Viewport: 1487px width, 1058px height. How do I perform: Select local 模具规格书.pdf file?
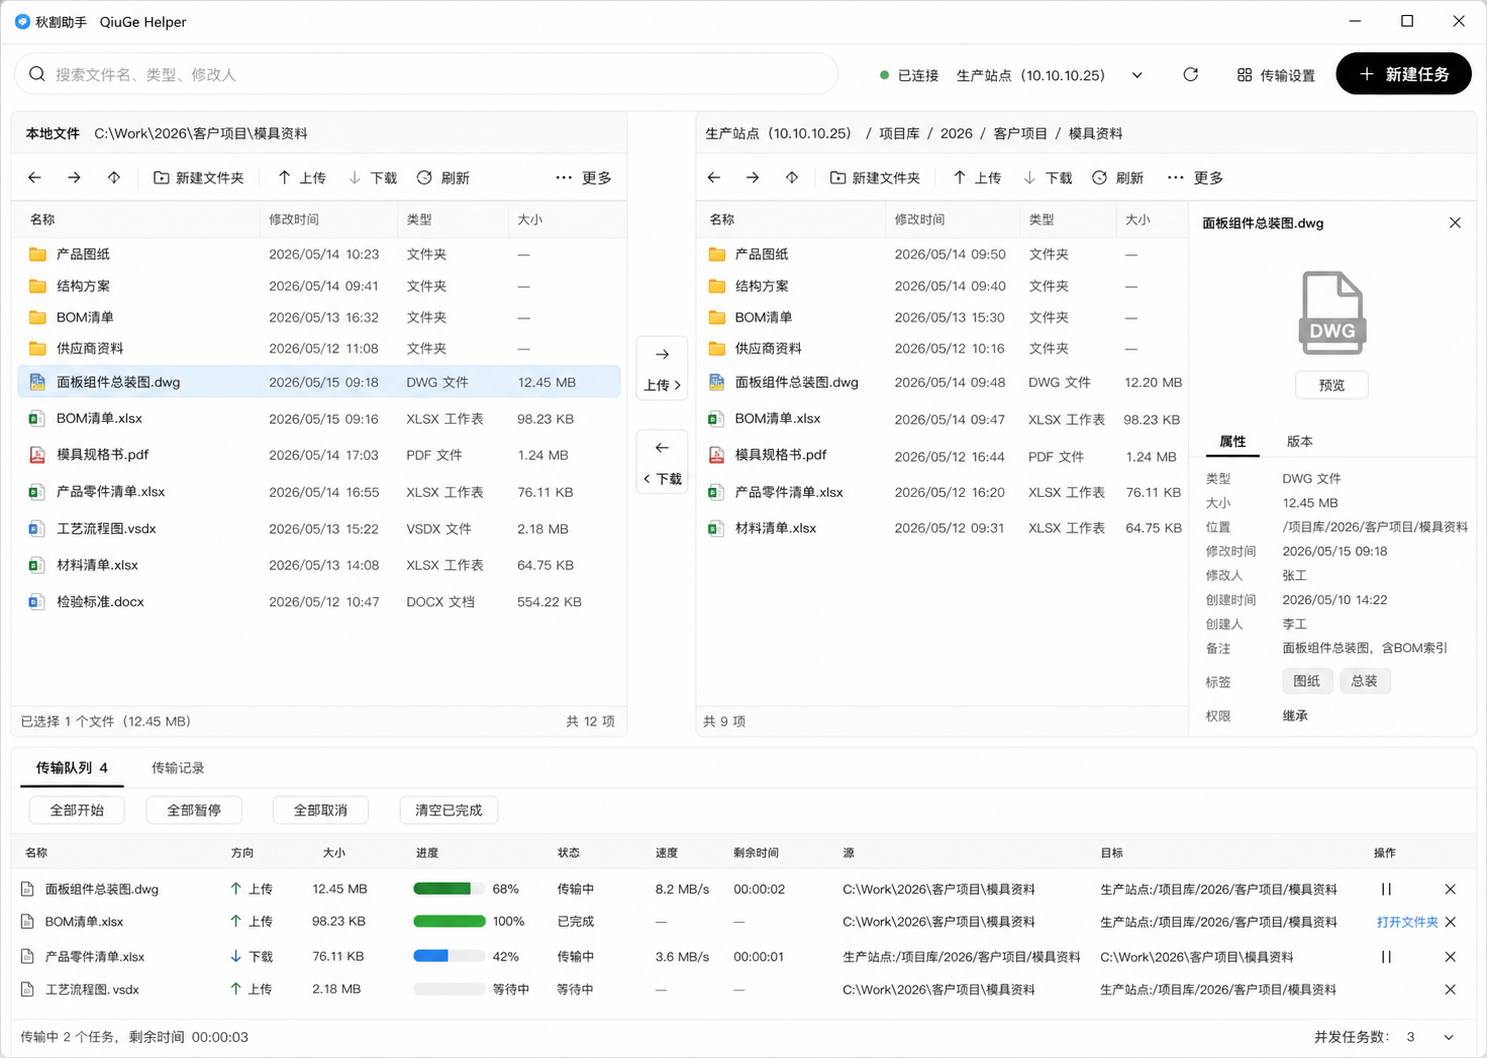point(317,454)
